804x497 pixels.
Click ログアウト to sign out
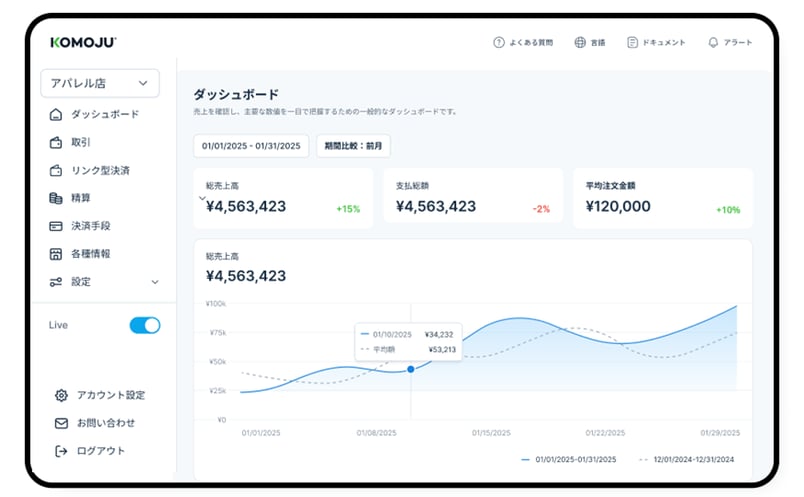[100, 451]
